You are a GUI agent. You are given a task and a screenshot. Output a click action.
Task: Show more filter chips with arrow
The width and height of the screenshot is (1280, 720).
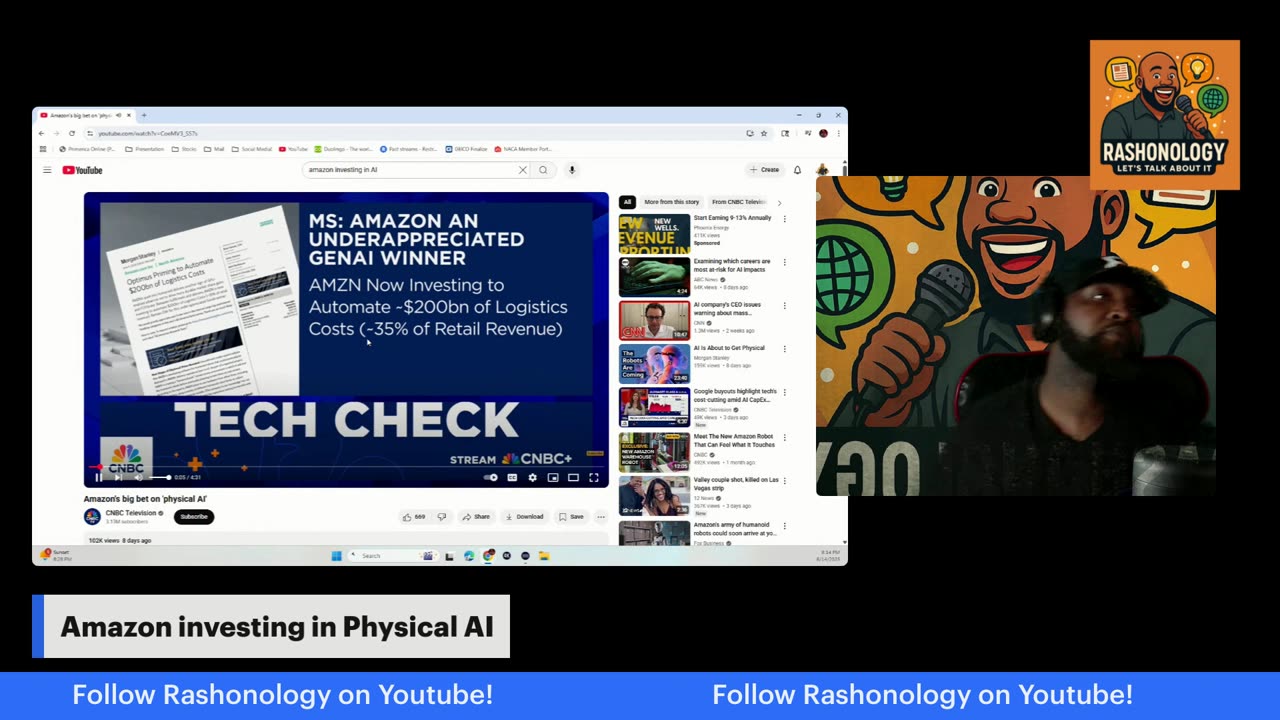point(780,202)
